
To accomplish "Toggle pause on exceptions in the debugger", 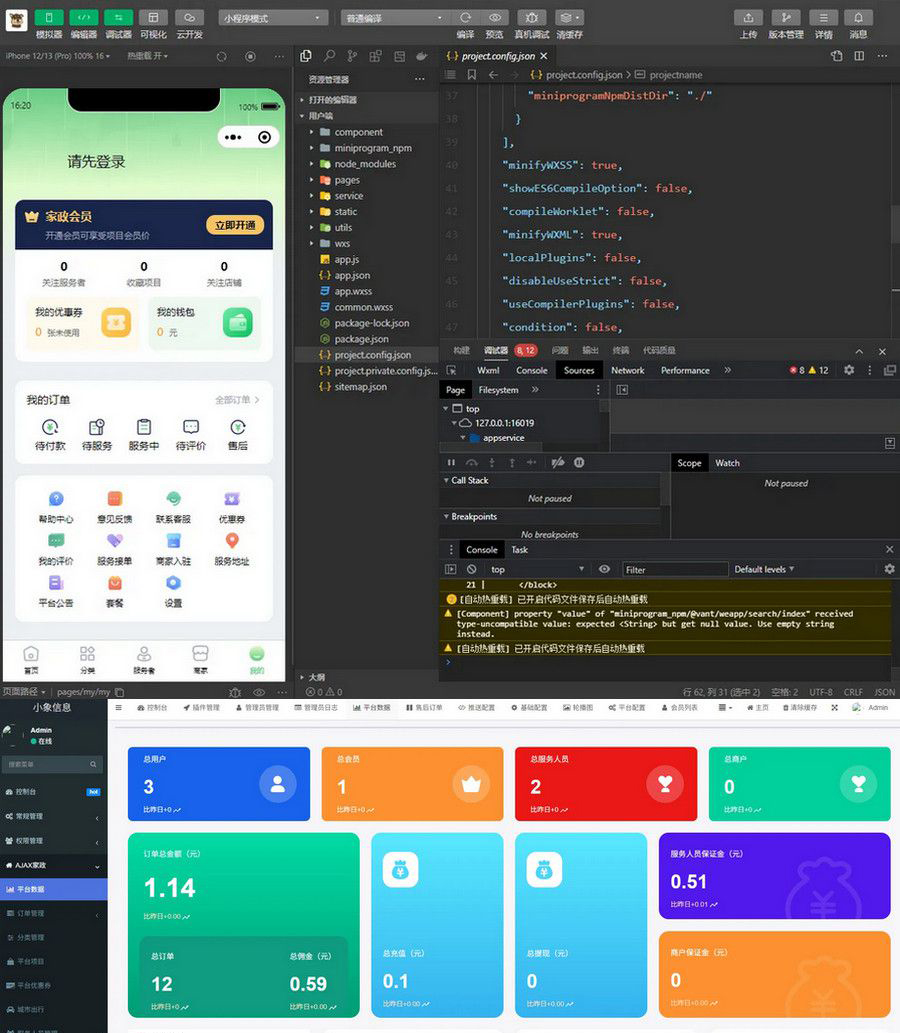I will [x=579, y=462].
